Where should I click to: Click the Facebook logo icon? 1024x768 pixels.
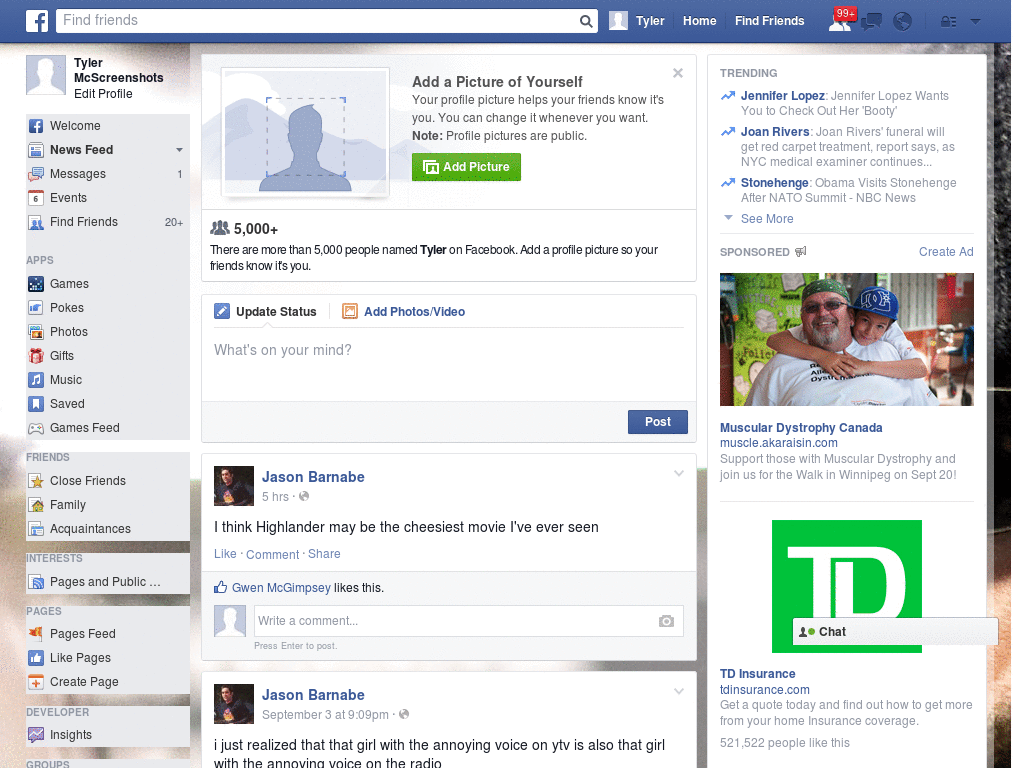click(x=36, y=20)
